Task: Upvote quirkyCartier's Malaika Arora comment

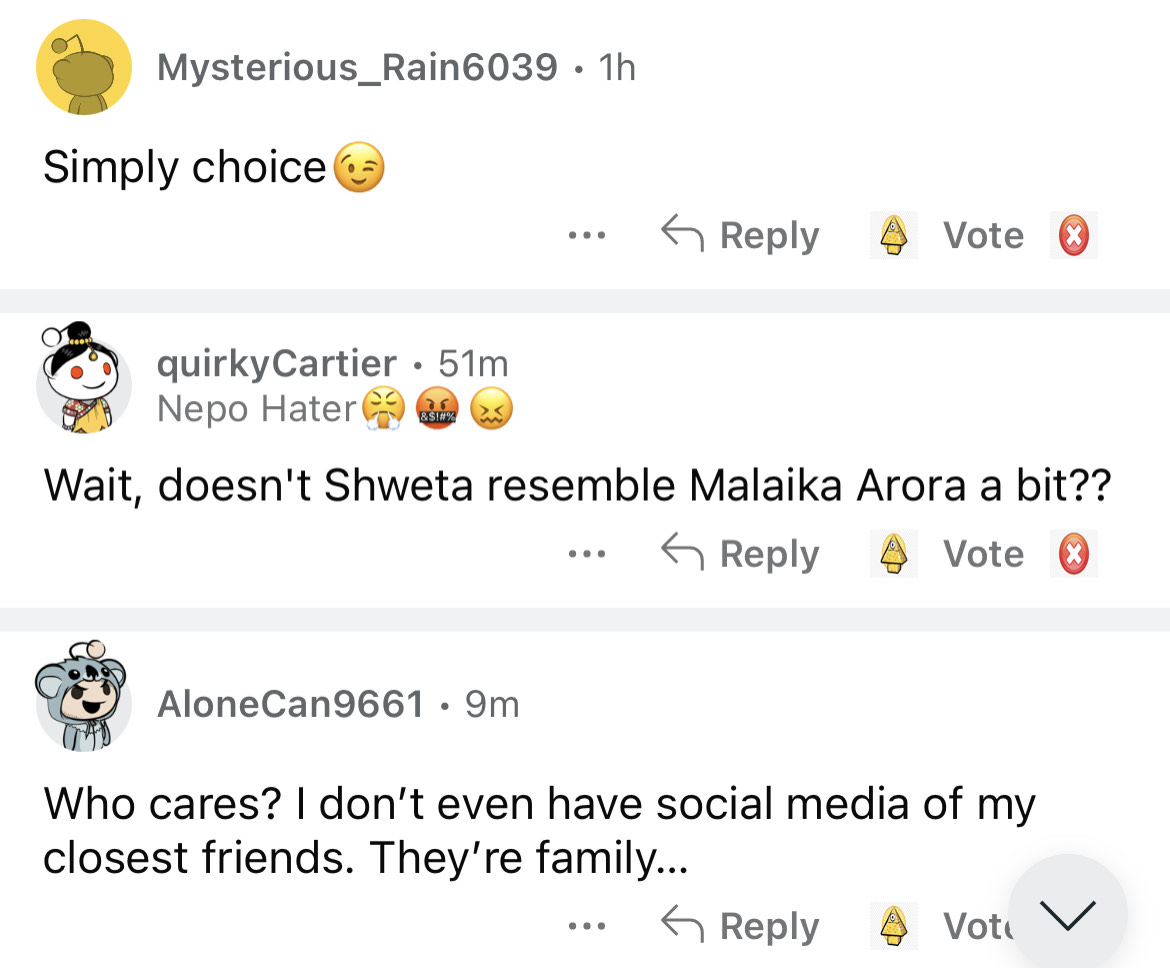Action: pyautogui.click(x=891, y=554)
